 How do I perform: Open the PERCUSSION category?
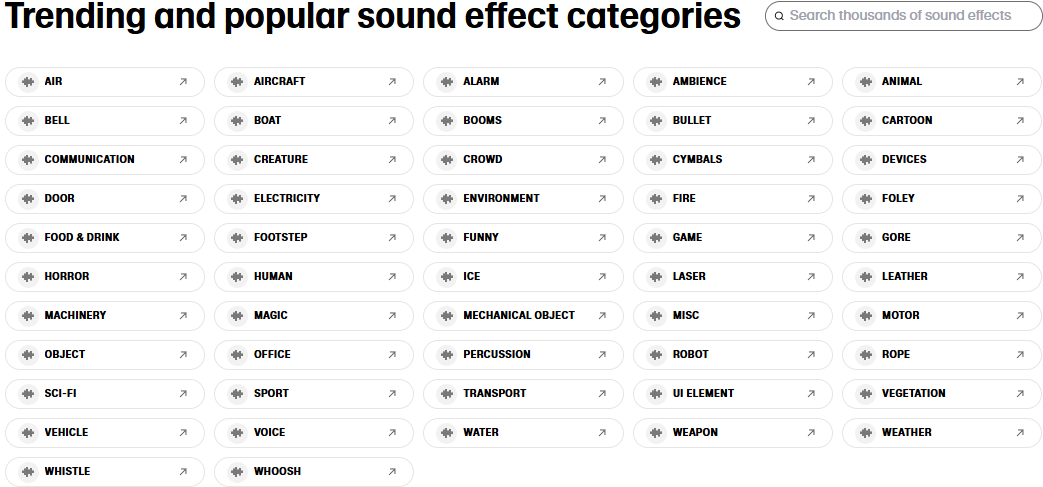(x=523, y=355)
